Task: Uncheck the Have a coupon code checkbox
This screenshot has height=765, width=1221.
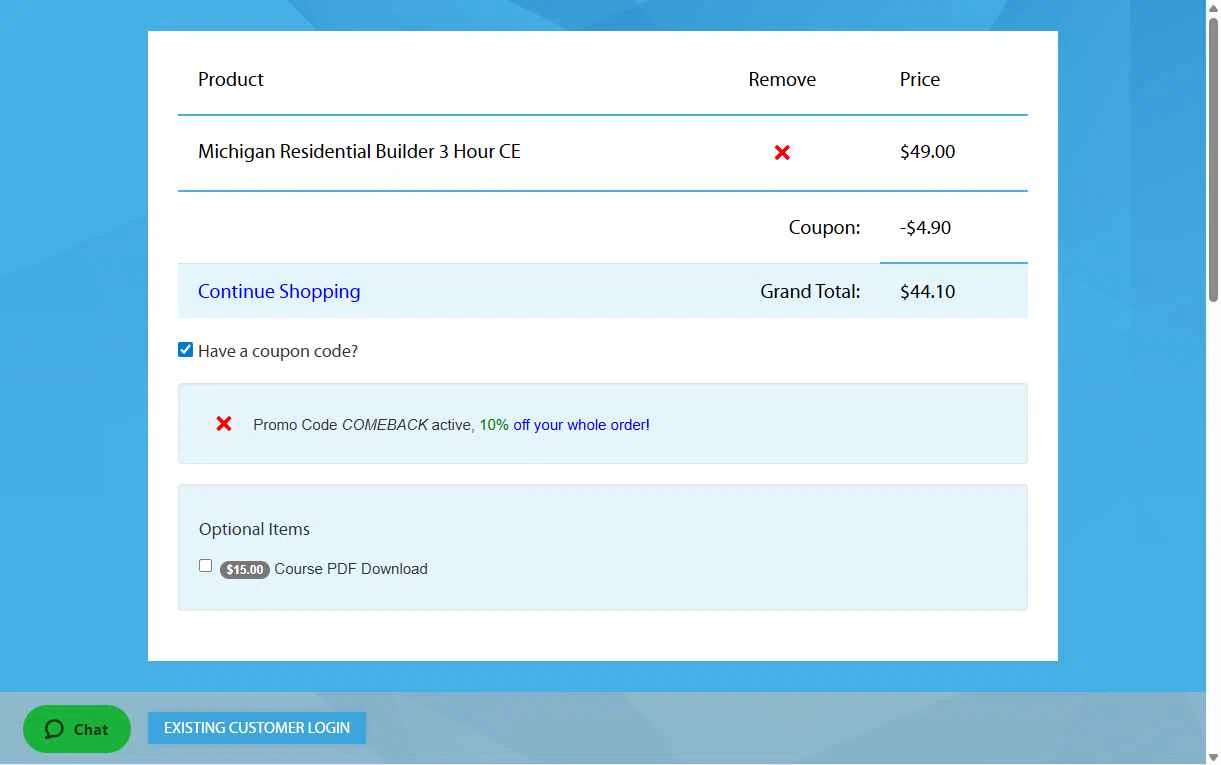Action: pyautogui.click(x=185, y=350)
